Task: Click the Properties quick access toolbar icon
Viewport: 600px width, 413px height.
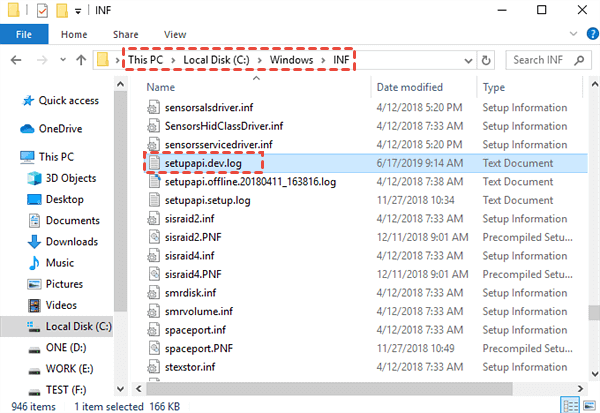Action: 42,10
